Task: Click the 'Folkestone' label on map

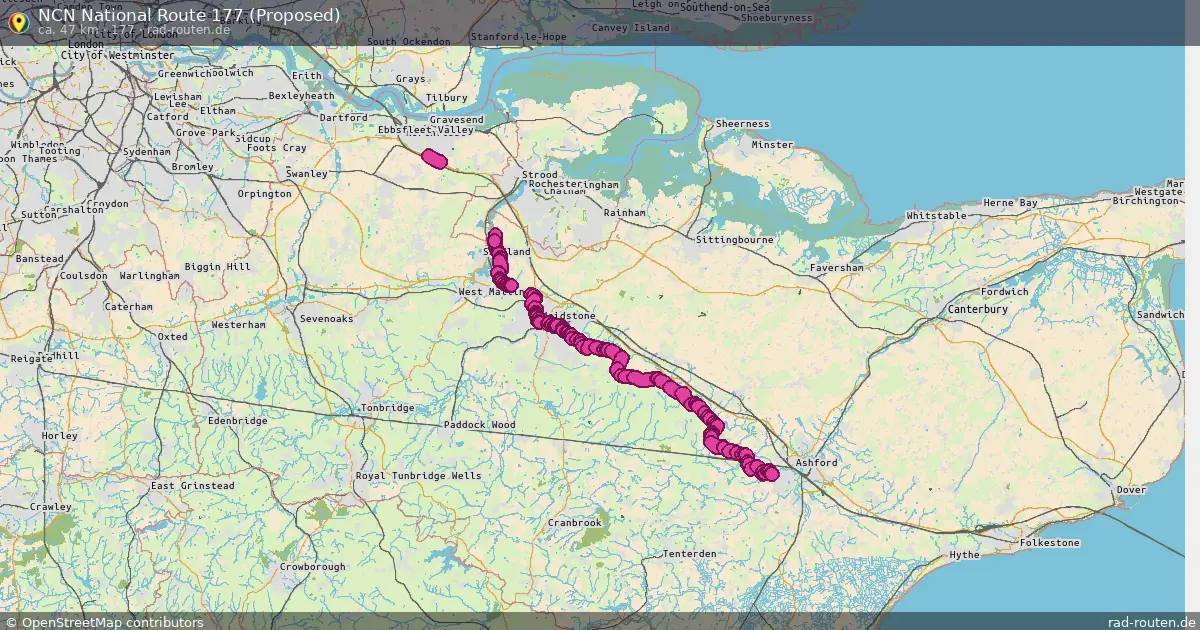Action: coord(1050,543)
